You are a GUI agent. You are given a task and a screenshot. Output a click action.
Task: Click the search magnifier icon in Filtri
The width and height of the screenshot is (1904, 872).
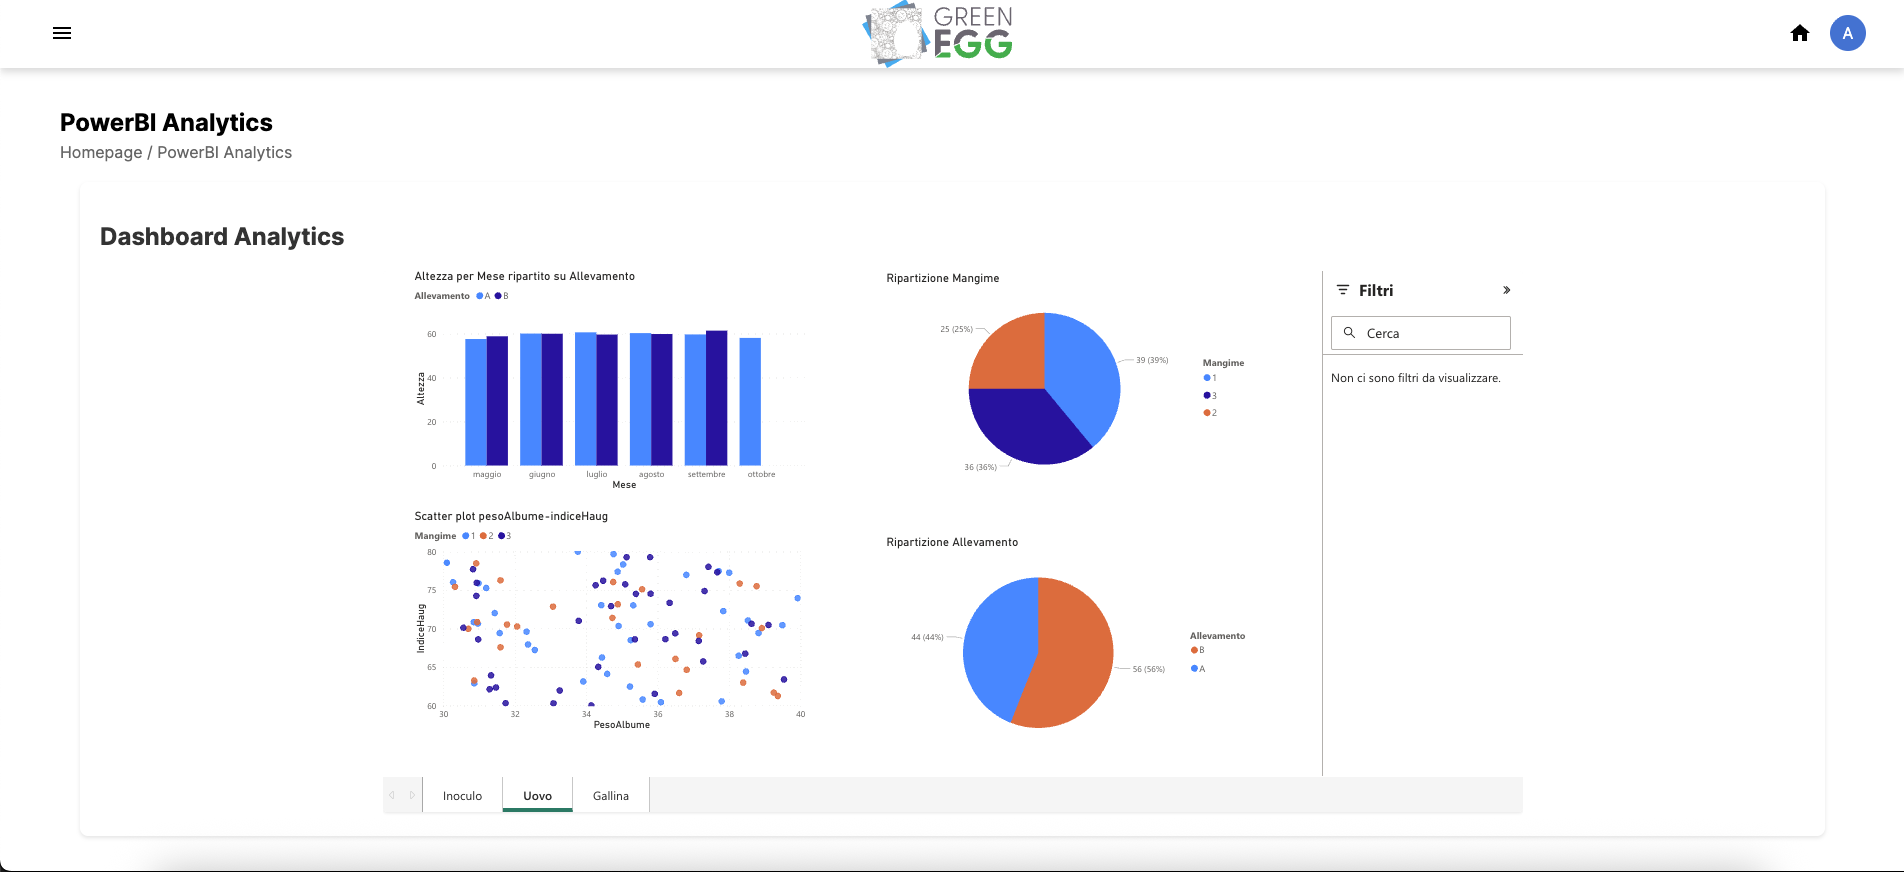click(1349, 333)
